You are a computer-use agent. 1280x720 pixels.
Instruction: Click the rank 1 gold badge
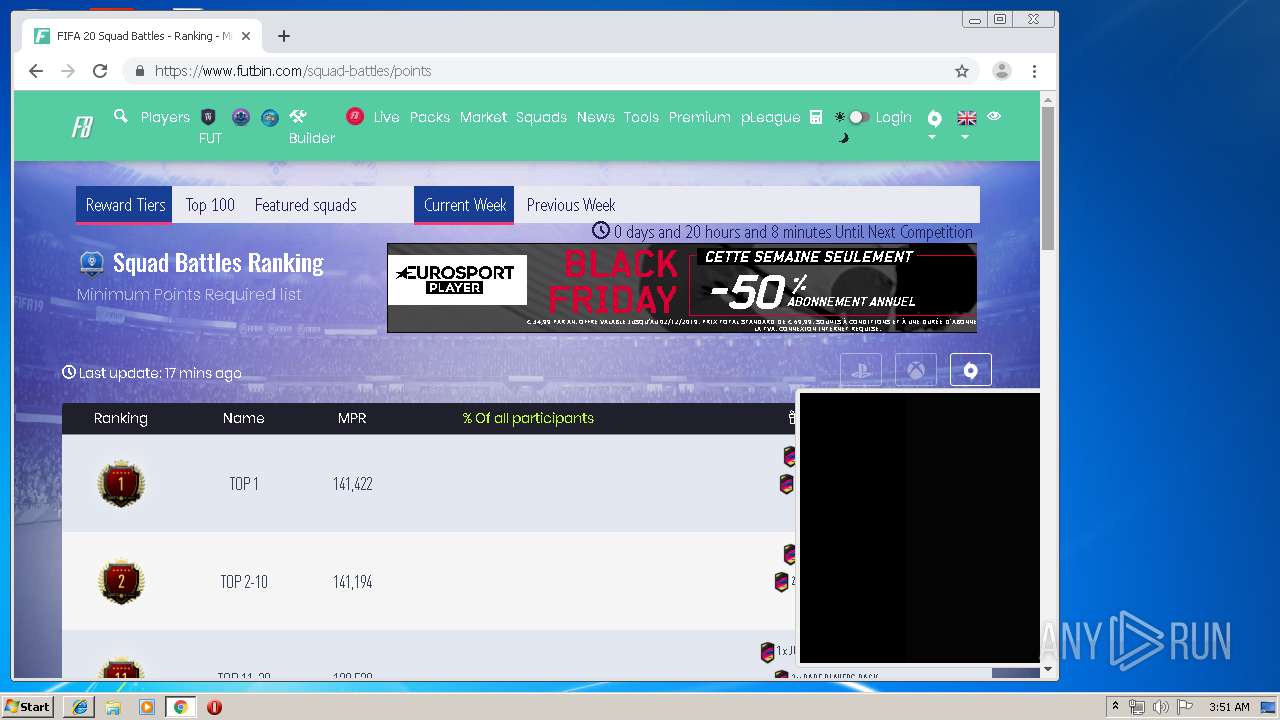coord(121,484)
